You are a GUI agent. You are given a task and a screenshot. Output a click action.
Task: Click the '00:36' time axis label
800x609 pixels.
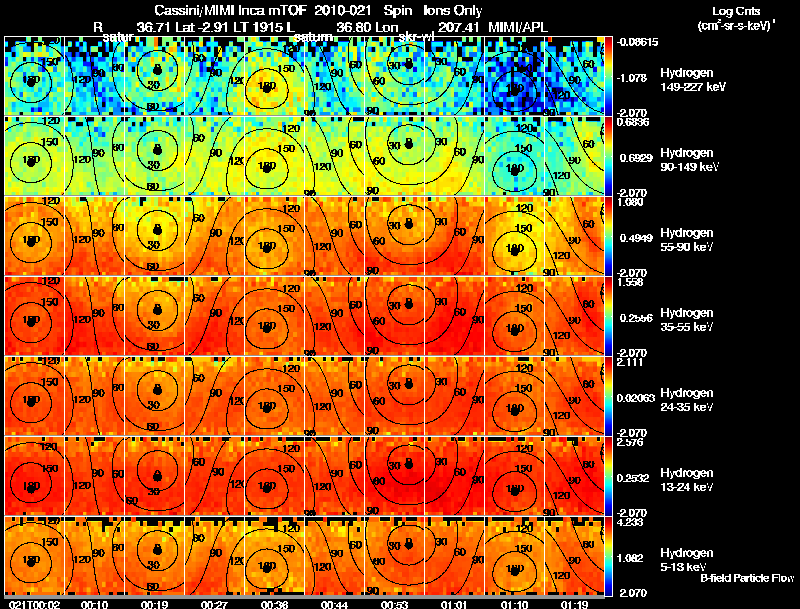pyautogui.click(x=274, y=604)
